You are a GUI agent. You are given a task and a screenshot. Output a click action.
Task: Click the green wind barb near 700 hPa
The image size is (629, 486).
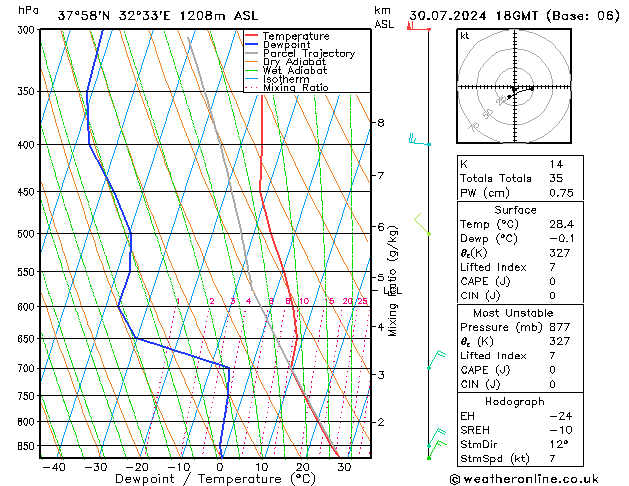(434, 360)
